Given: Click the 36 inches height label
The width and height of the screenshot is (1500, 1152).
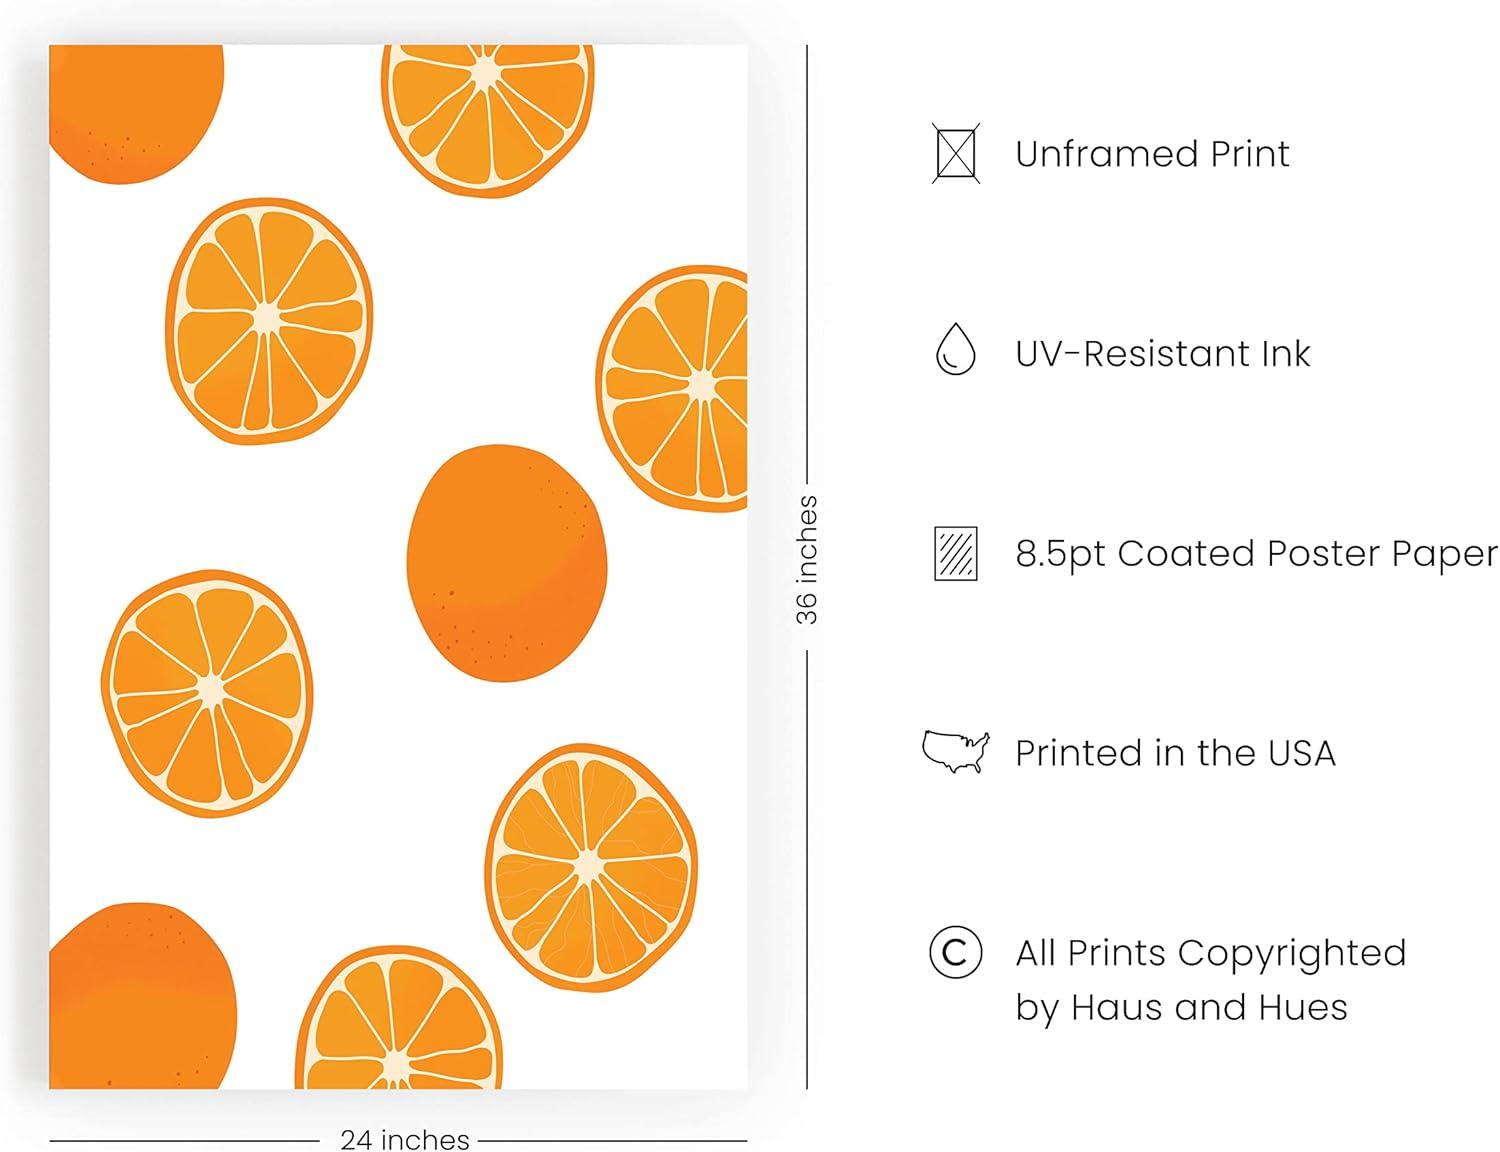Looking at the screenshot, I should point(807,560).
